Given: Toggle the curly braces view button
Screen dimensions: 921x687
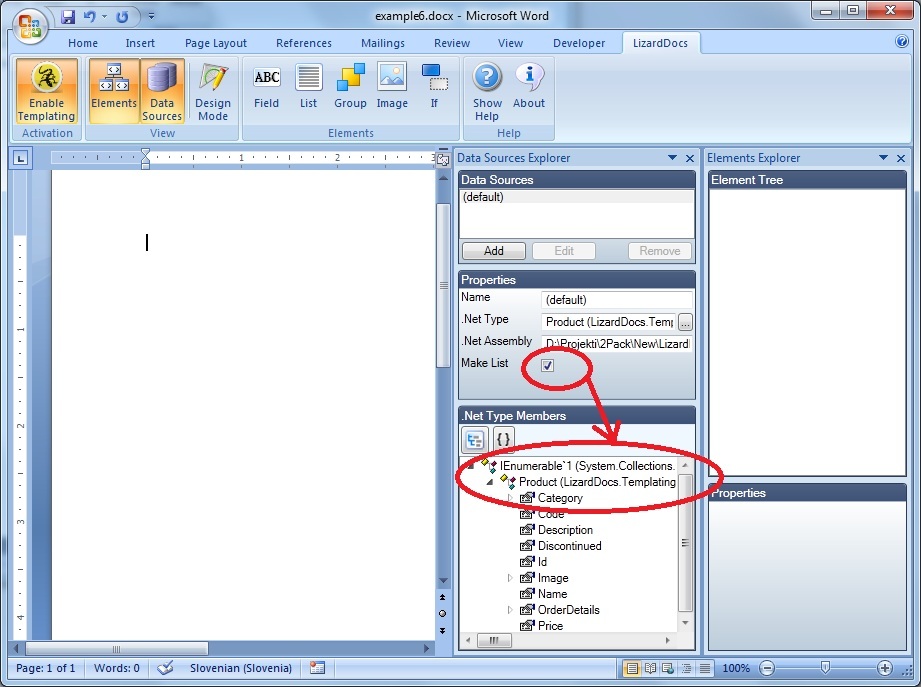Looking at the screenshot, I should [x=503, y=439].
